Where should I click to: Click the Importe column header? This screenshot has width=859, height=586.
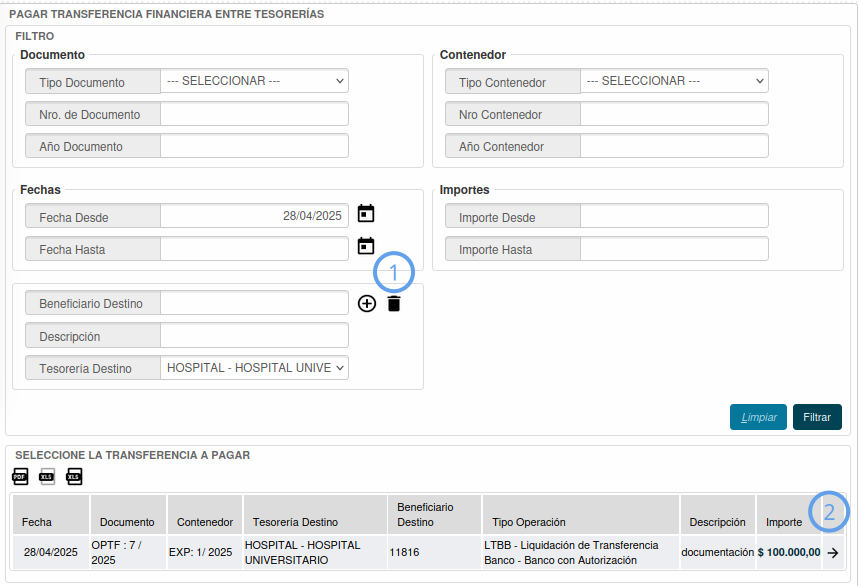pos(784,522)
